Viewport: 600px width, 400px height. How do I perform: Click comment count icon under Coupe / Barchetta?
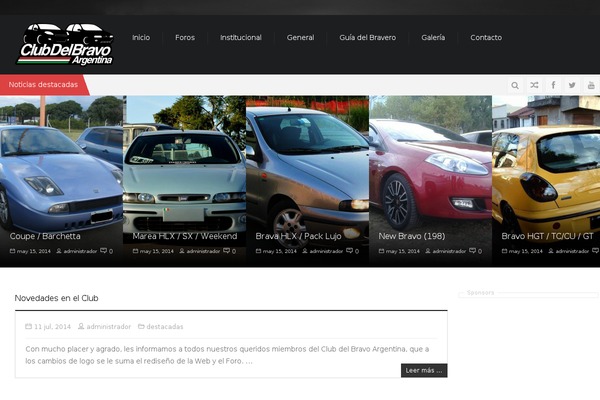pos(104,251)
